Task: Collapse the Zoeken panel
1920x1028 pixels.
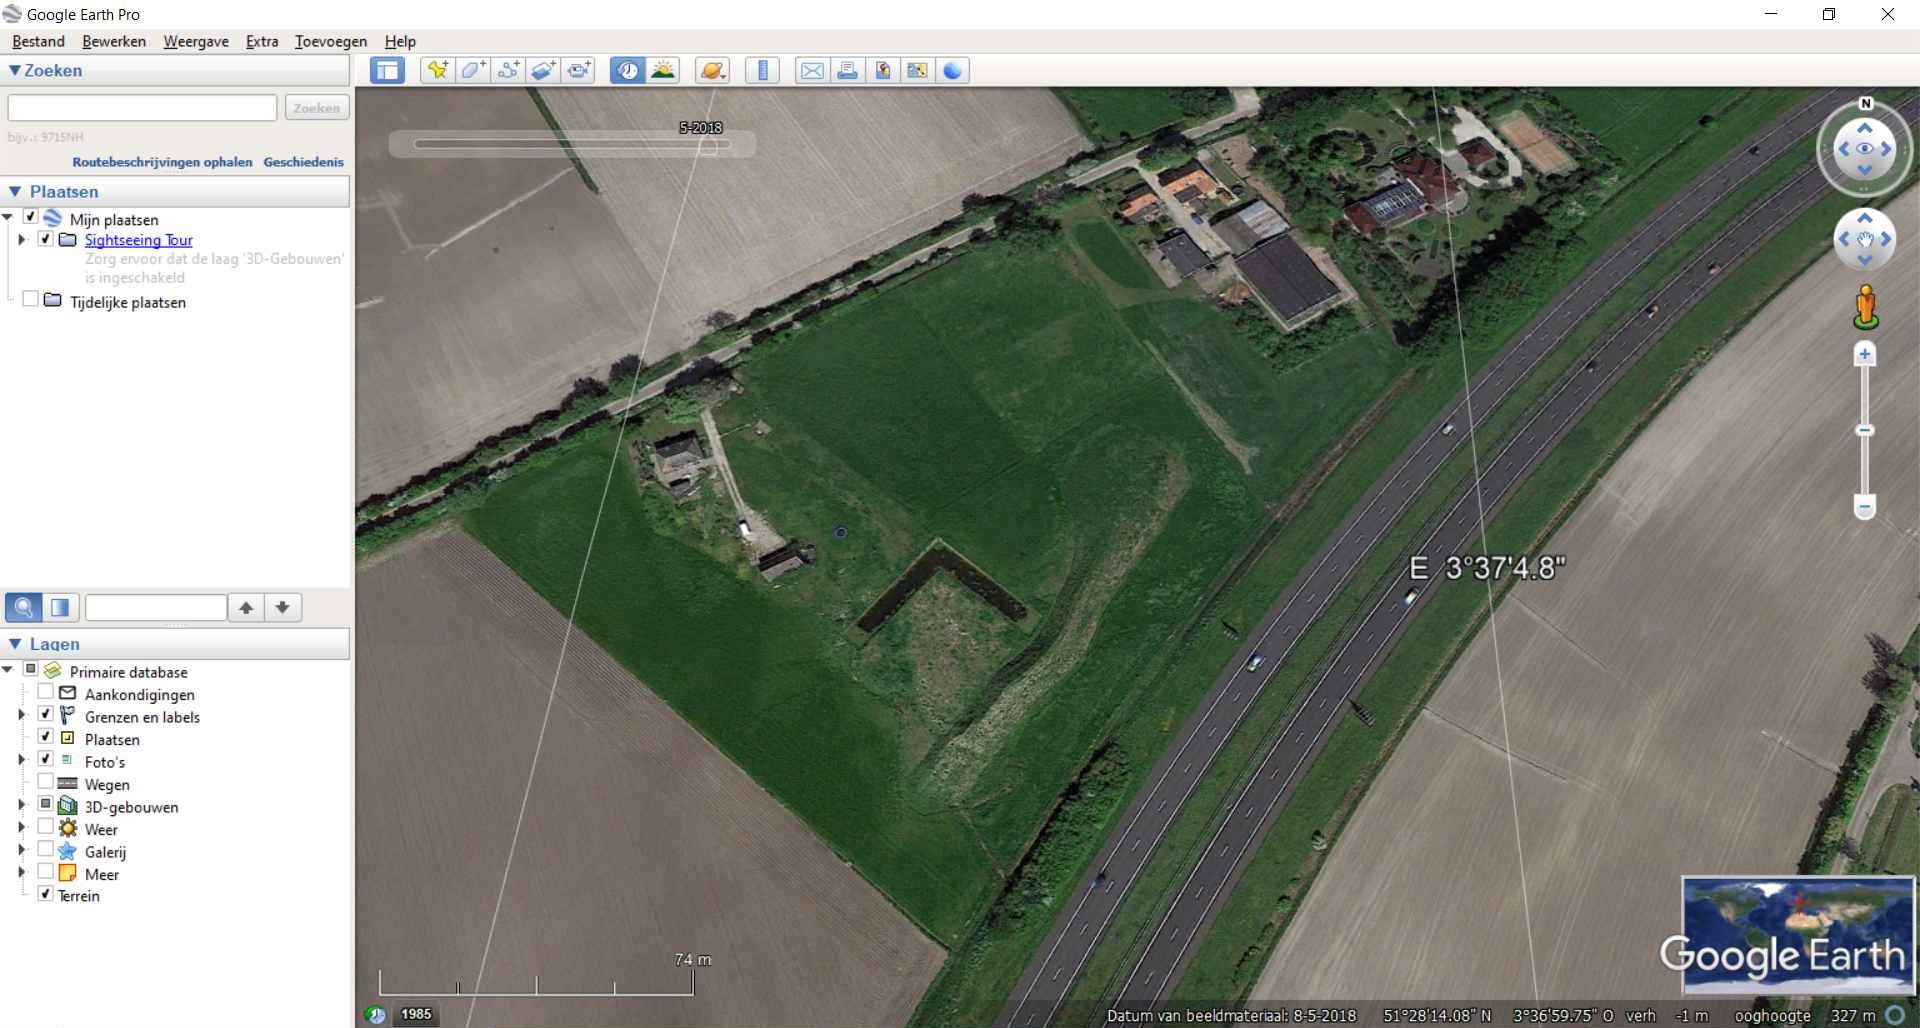Action: click(x=14, y=71)
